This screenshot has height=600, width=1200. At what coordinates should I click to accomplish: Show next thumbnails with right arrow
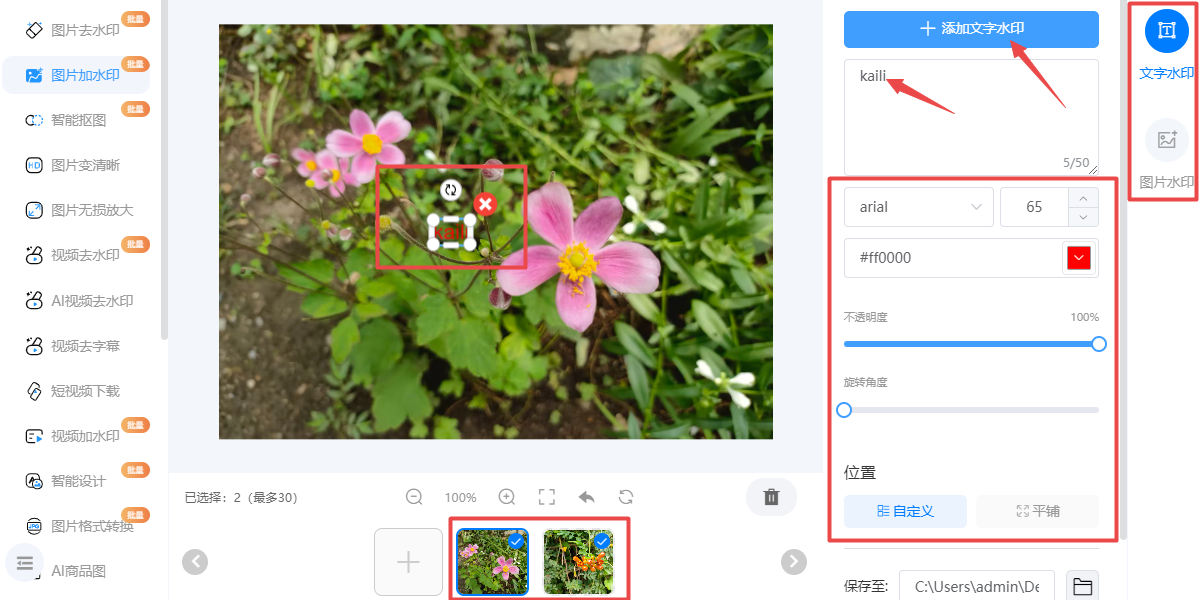click(x=794, y=562)
